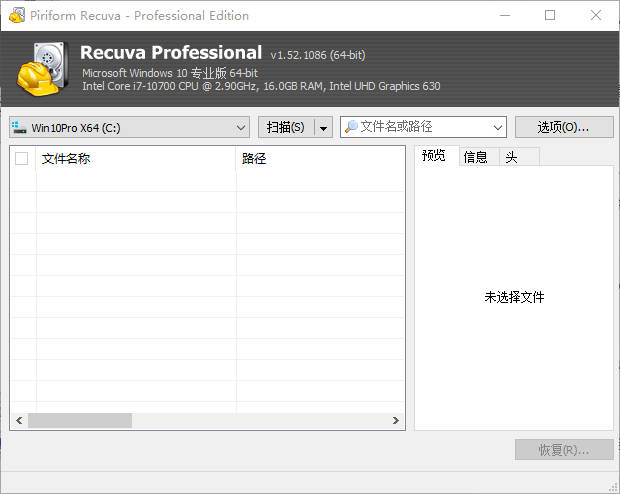620x494 pixels.
Task: Start scanning with the 扫描(S) button
Action: coord(286,127)
